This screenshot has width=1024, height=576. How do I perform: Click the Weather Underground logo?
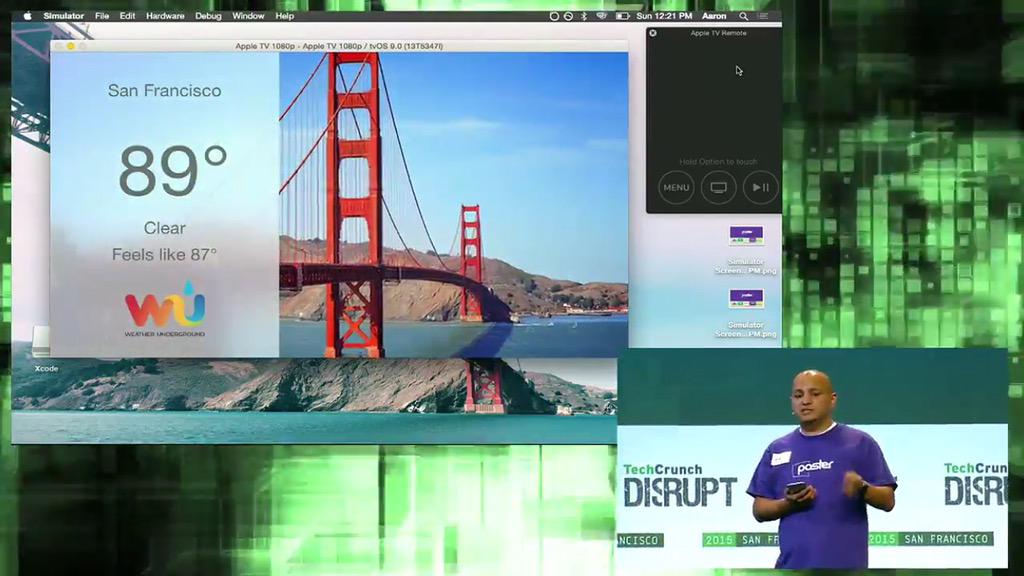tap(165, 309)
